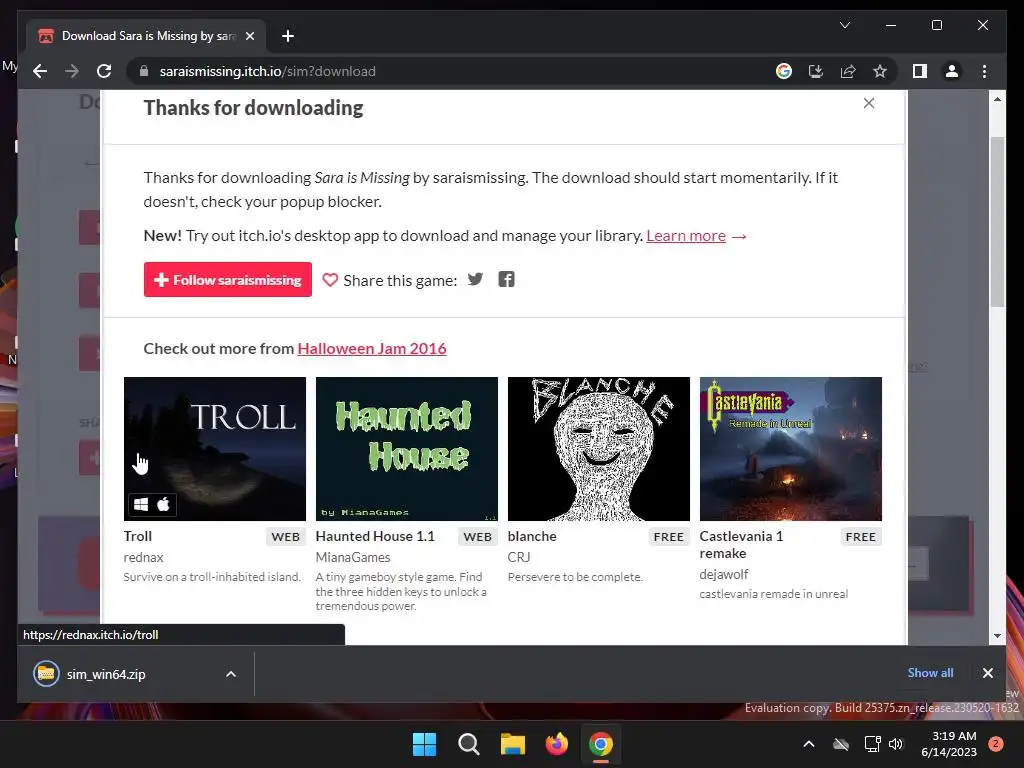Screen dimensions: 1024x768
Task: Open the taskbar clock and date
Action: pos(949,744)
